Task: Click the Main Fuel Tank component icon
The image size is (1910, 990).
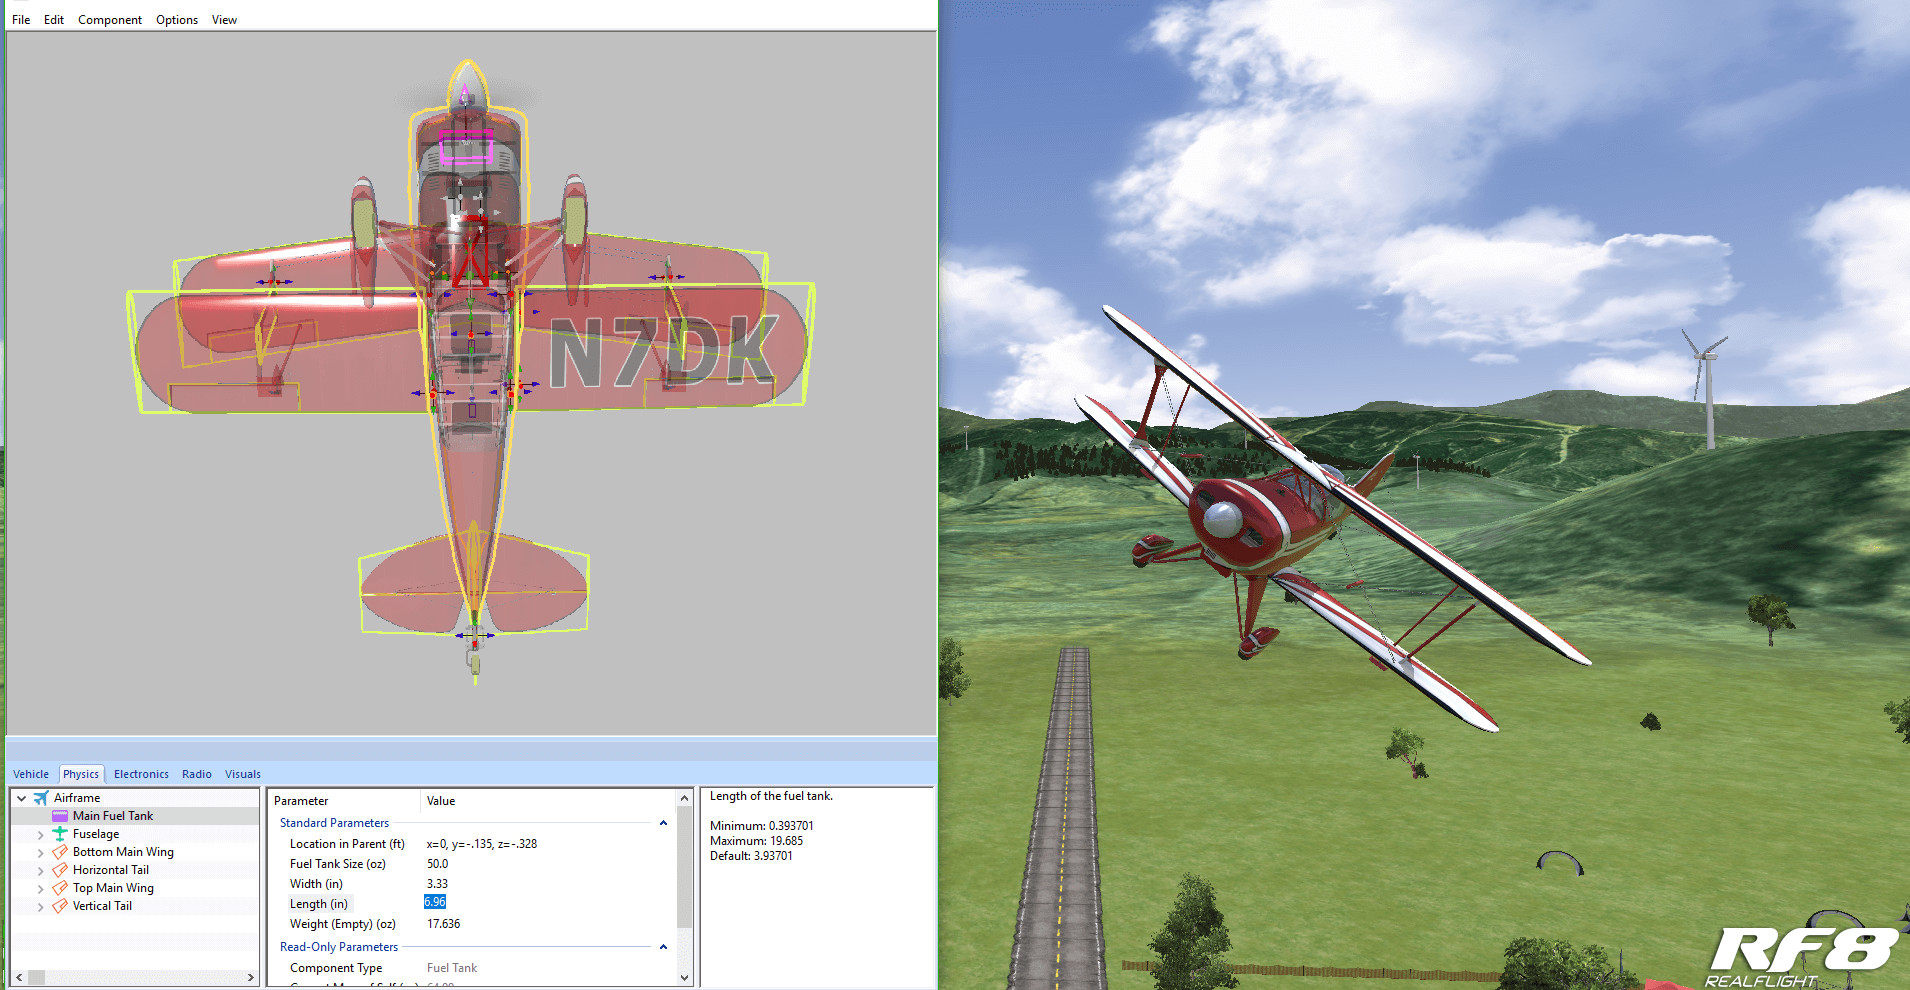Action: point(60,815)
